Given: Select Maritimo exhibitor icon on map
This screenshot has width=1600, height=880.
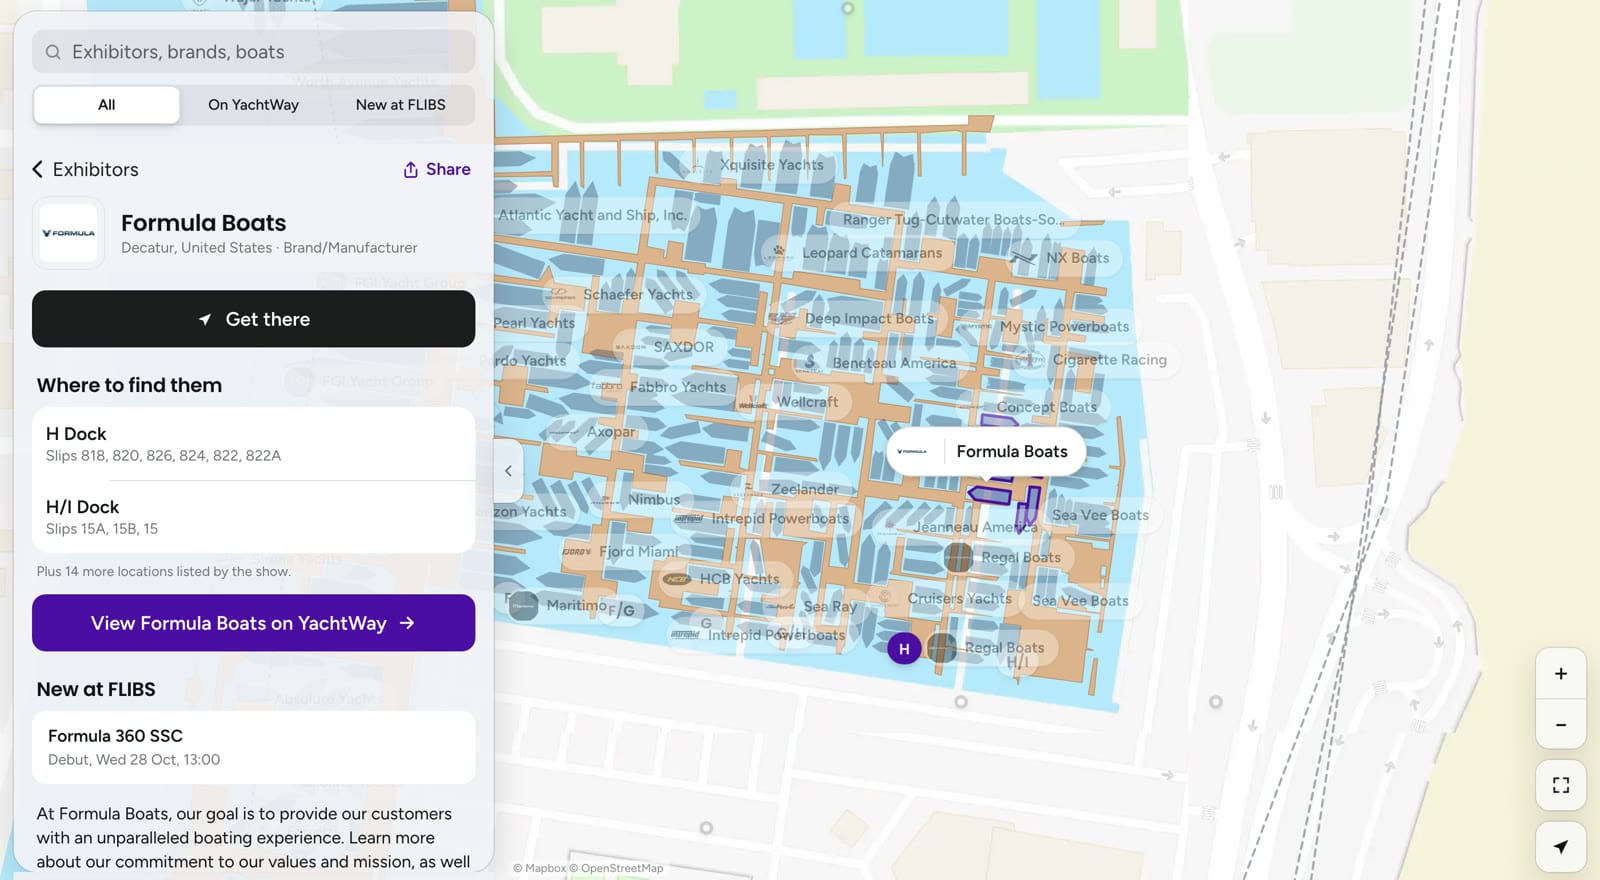Looking at the screenshot, I should coord(523,605).
